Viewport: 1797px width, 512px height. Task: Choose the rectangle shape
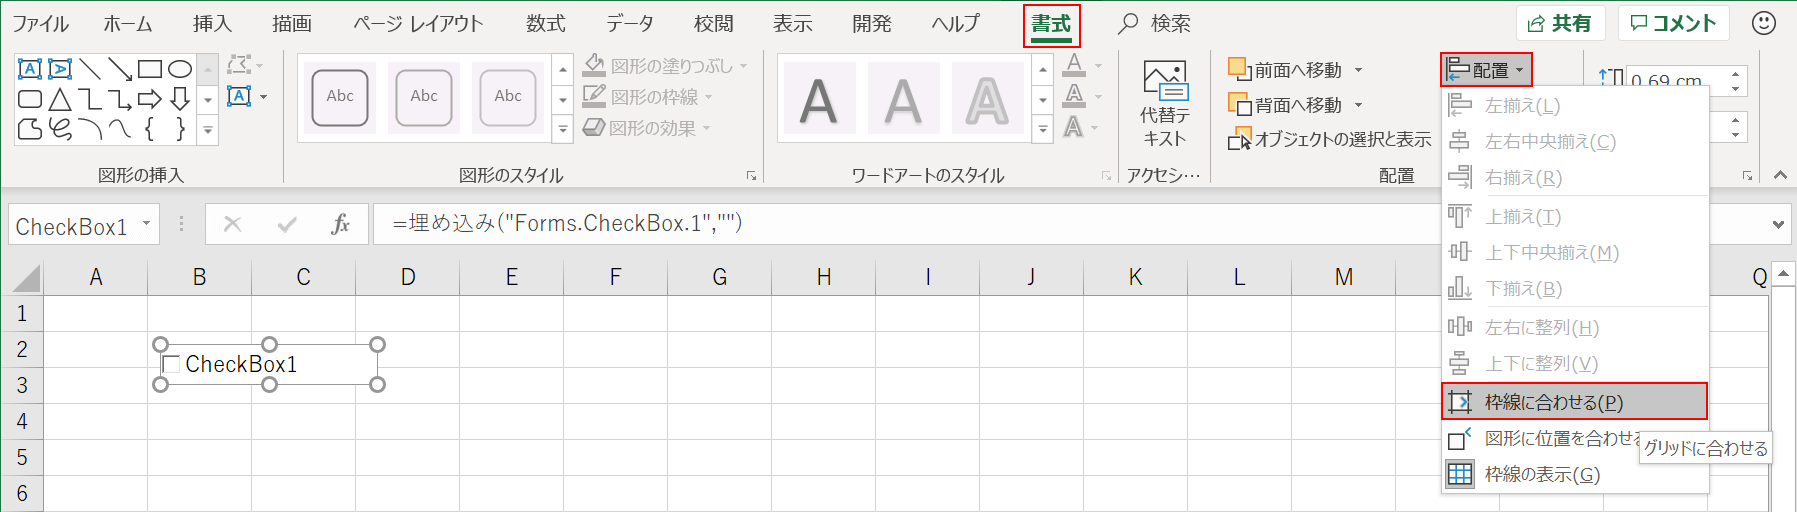(x=150, y=69)
